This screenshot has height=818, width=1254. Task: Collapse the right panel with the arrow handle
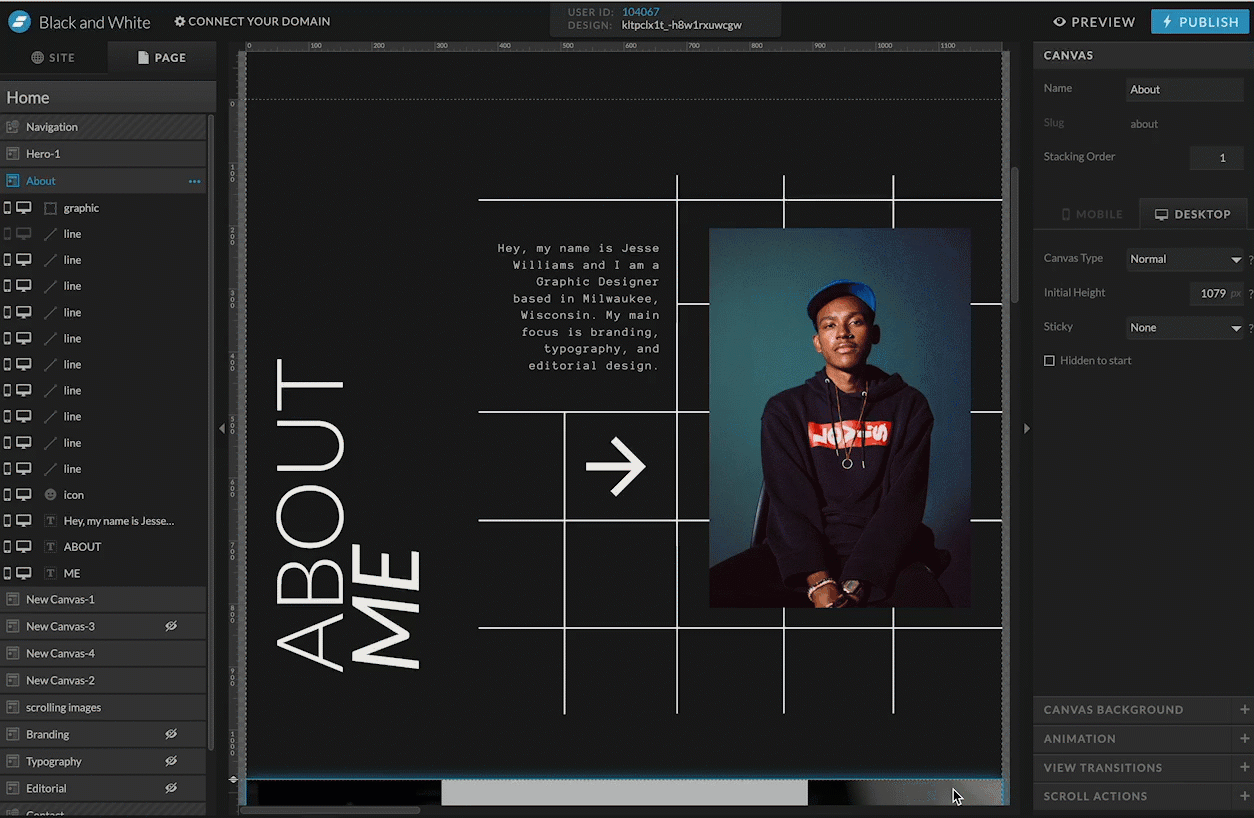tap(1026, 428)
